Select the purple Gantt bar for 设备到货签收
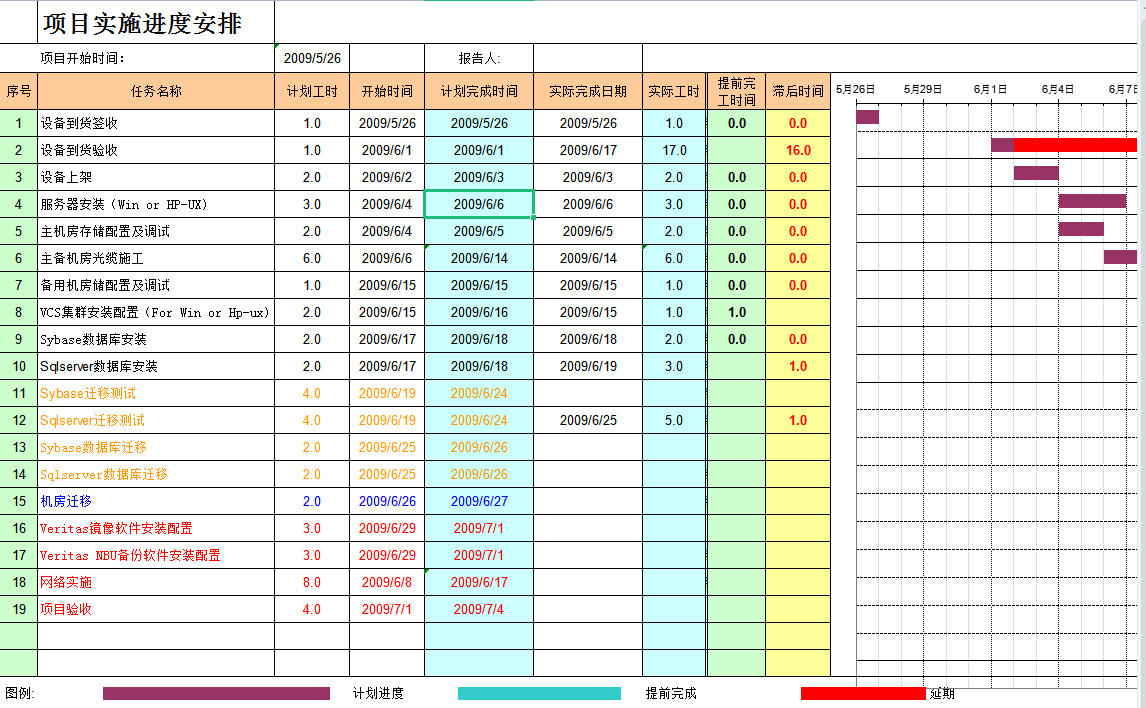1146x708 pixels. 868,117
